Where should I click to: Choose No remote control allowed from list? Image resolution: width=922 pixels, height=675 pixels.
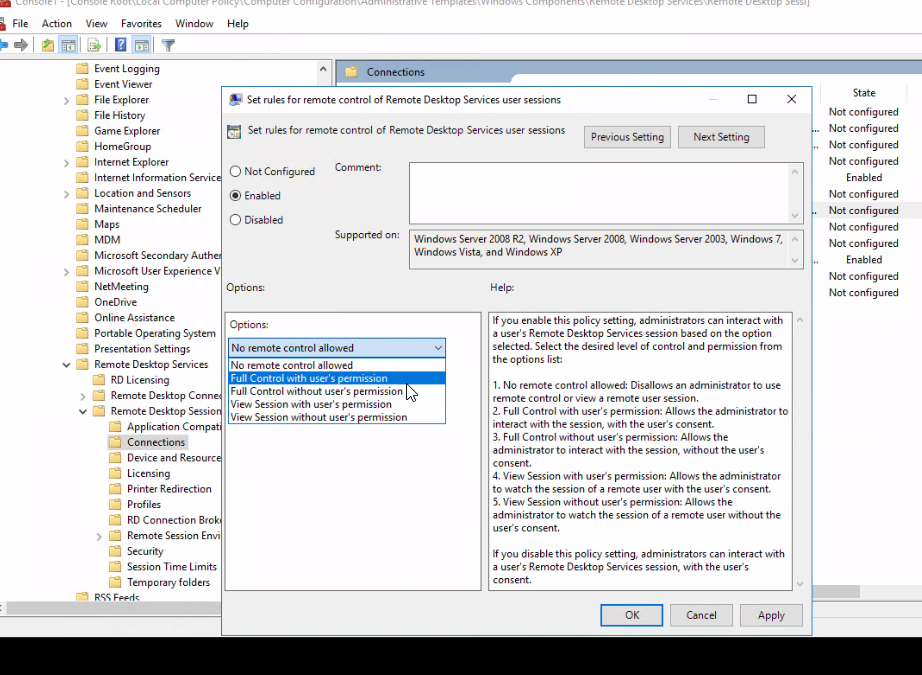pyautogui.click(x=337, y=365)
